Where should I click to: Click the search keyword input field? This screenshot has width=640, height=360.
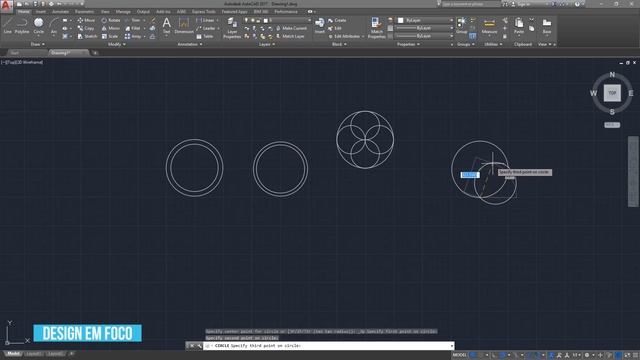click(x=471, y=4)
